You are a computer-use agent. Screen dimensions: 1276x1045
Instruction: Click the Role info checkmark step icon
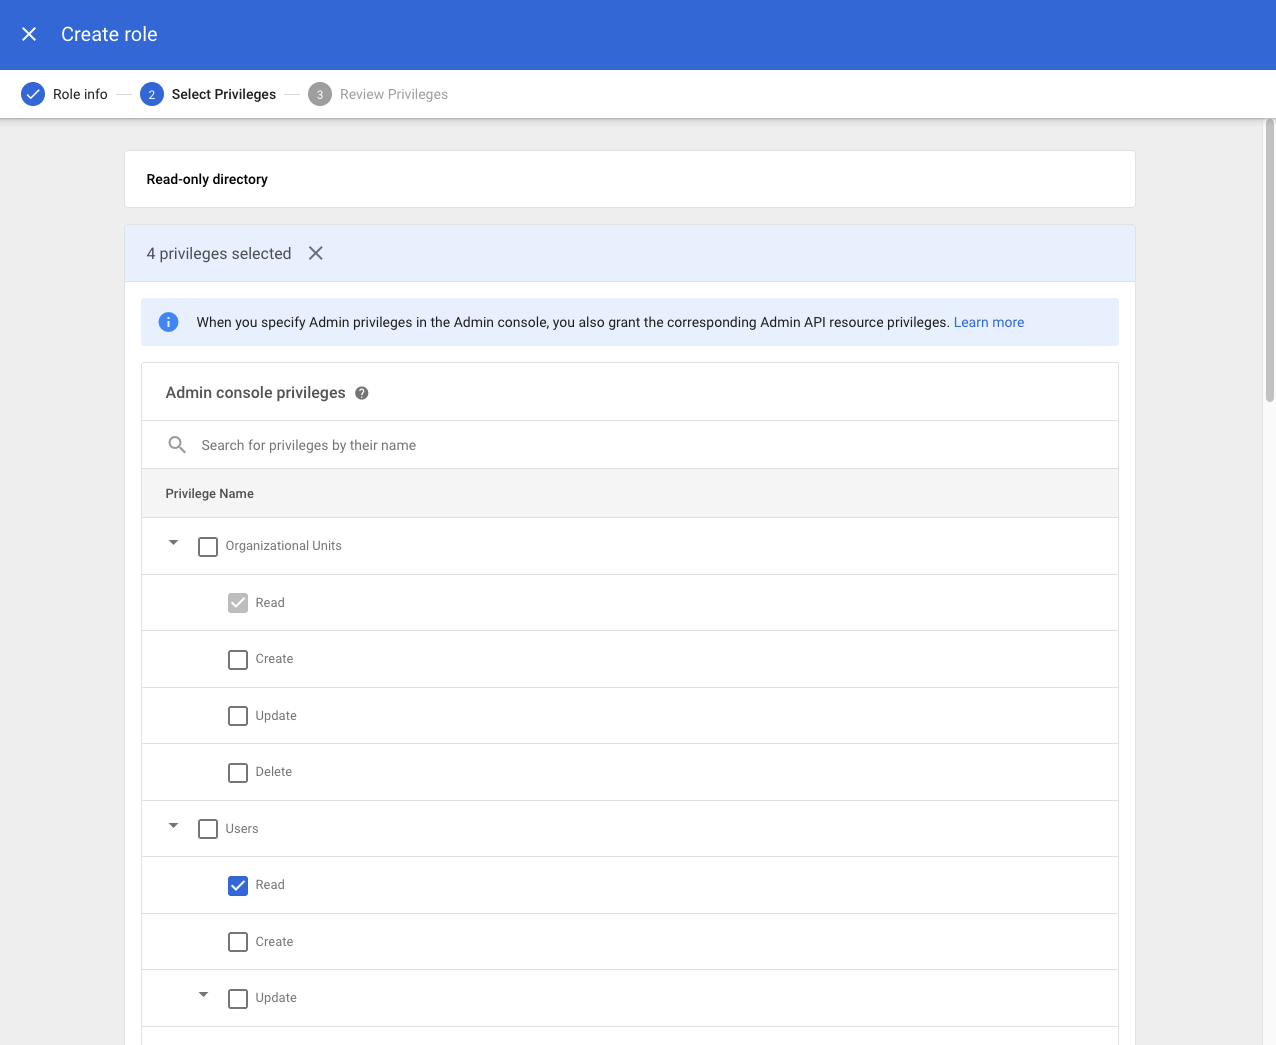pos(33,94)
